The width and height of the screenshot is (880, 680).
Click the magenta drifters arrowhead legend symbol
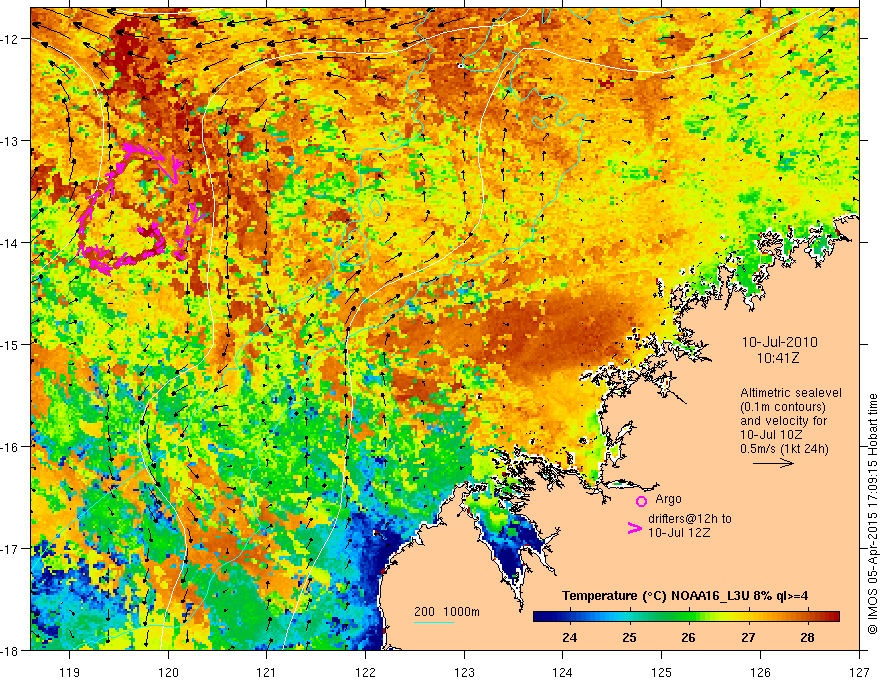coord(635,528)
